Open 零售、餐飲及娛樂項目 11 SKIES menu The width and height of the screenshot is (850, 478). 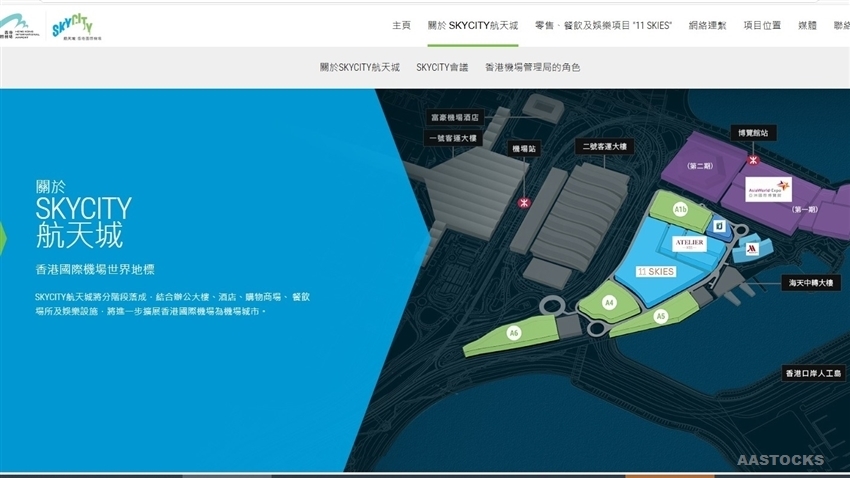[603, 25]
